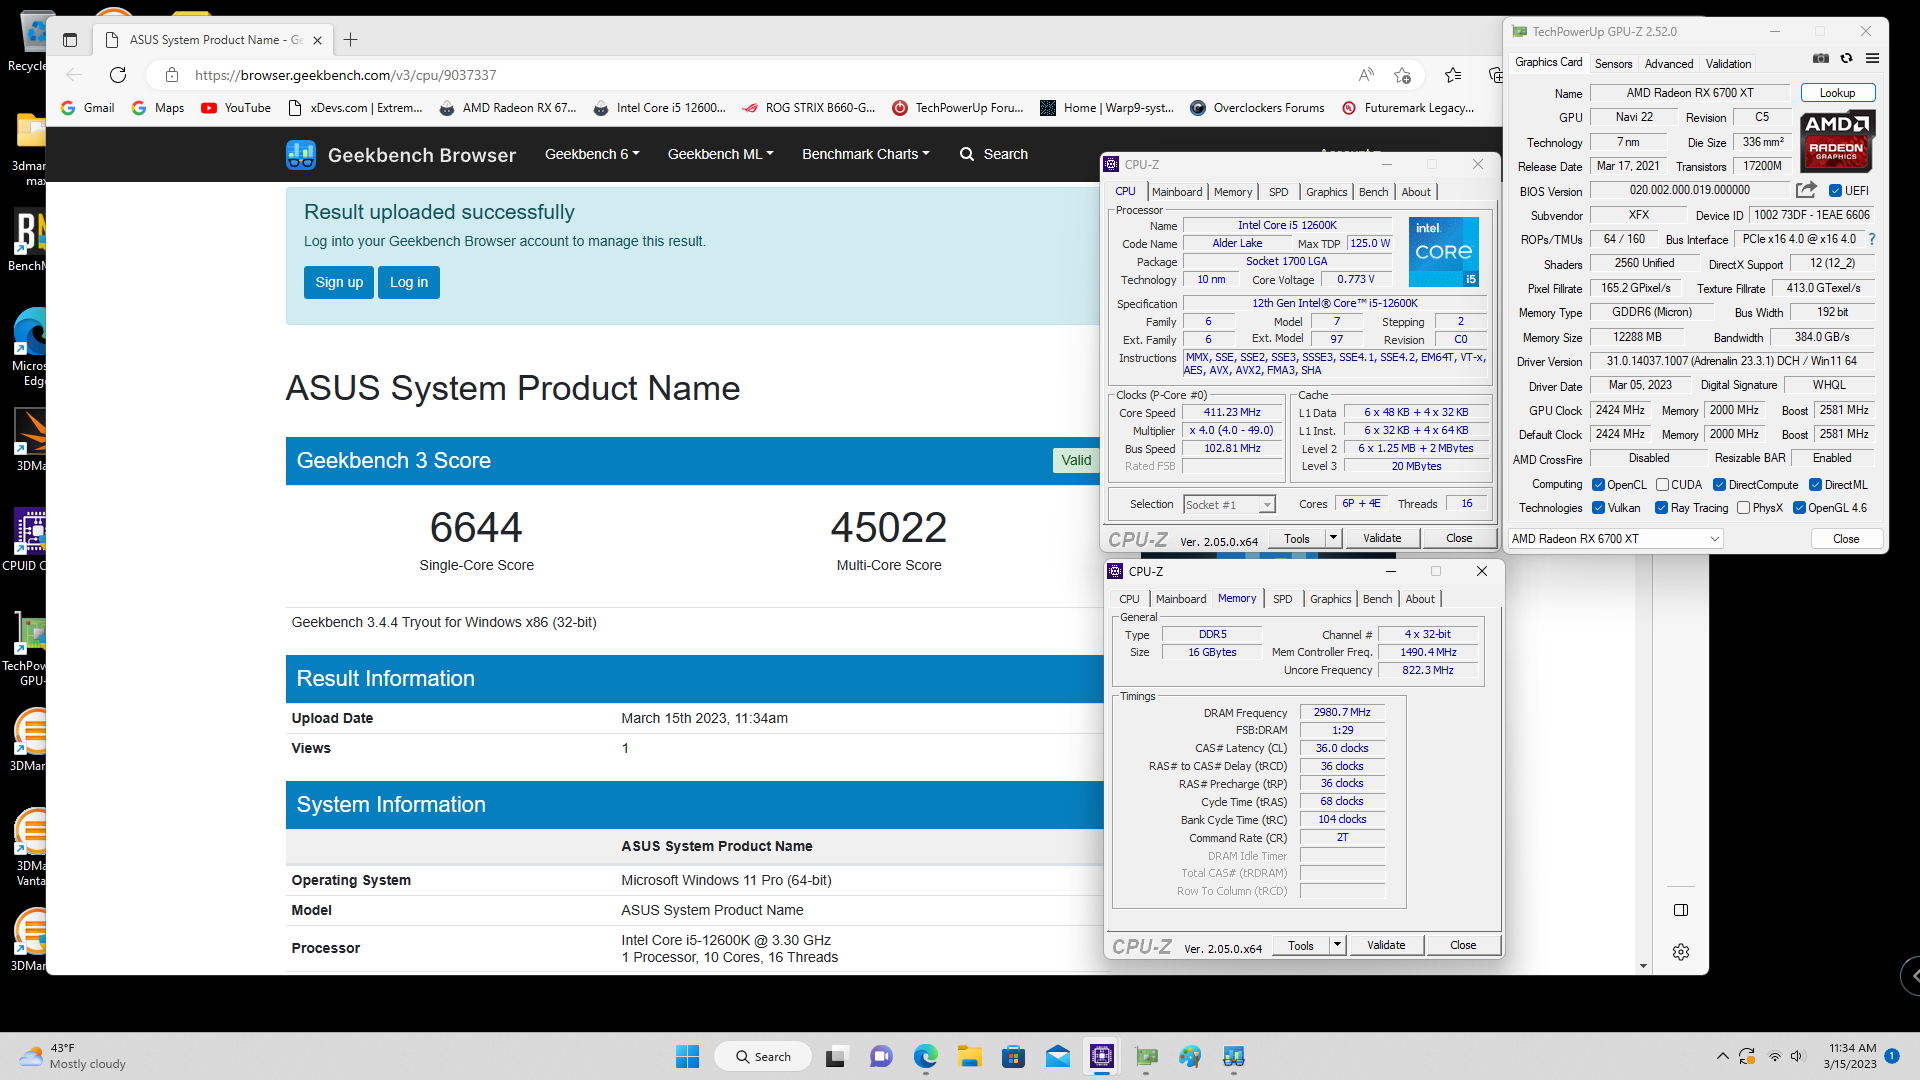Toggle CUDA checkbox in GPU-Z
Viewport: 1920px width, 1080px height.
1662,485
